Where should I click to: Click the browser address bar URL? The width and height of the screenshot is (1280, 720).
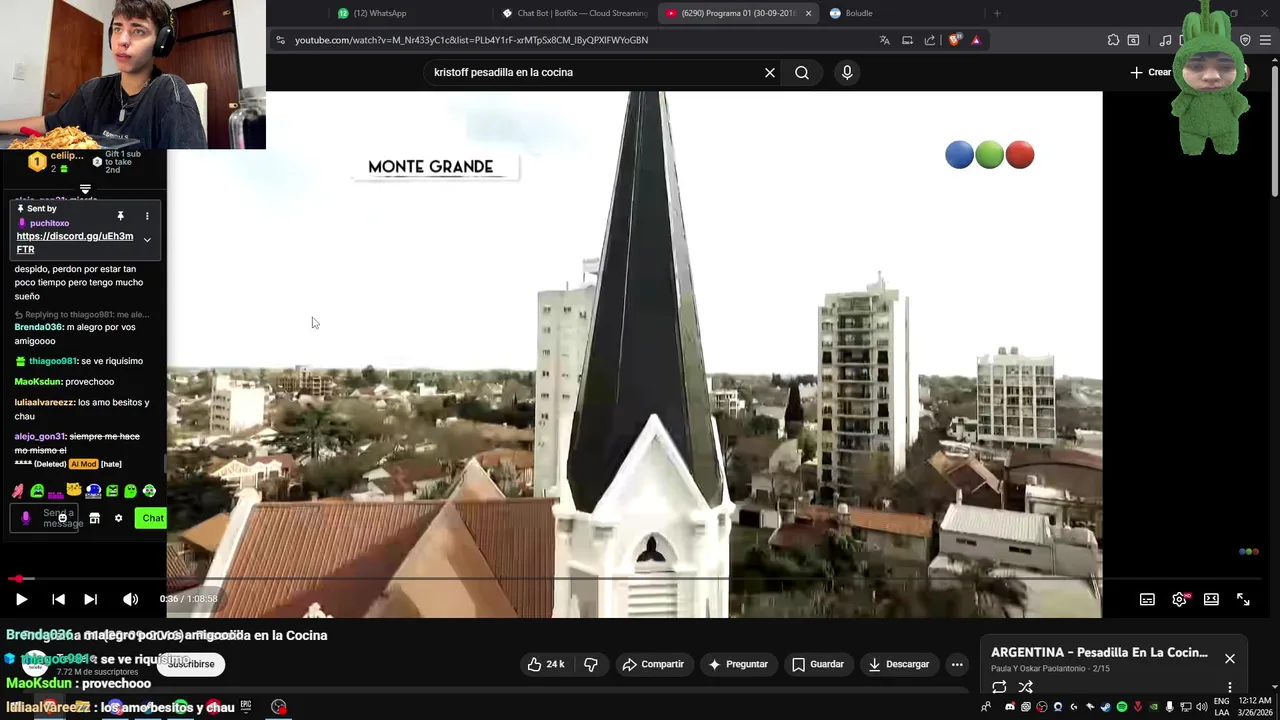click(471, 40)
